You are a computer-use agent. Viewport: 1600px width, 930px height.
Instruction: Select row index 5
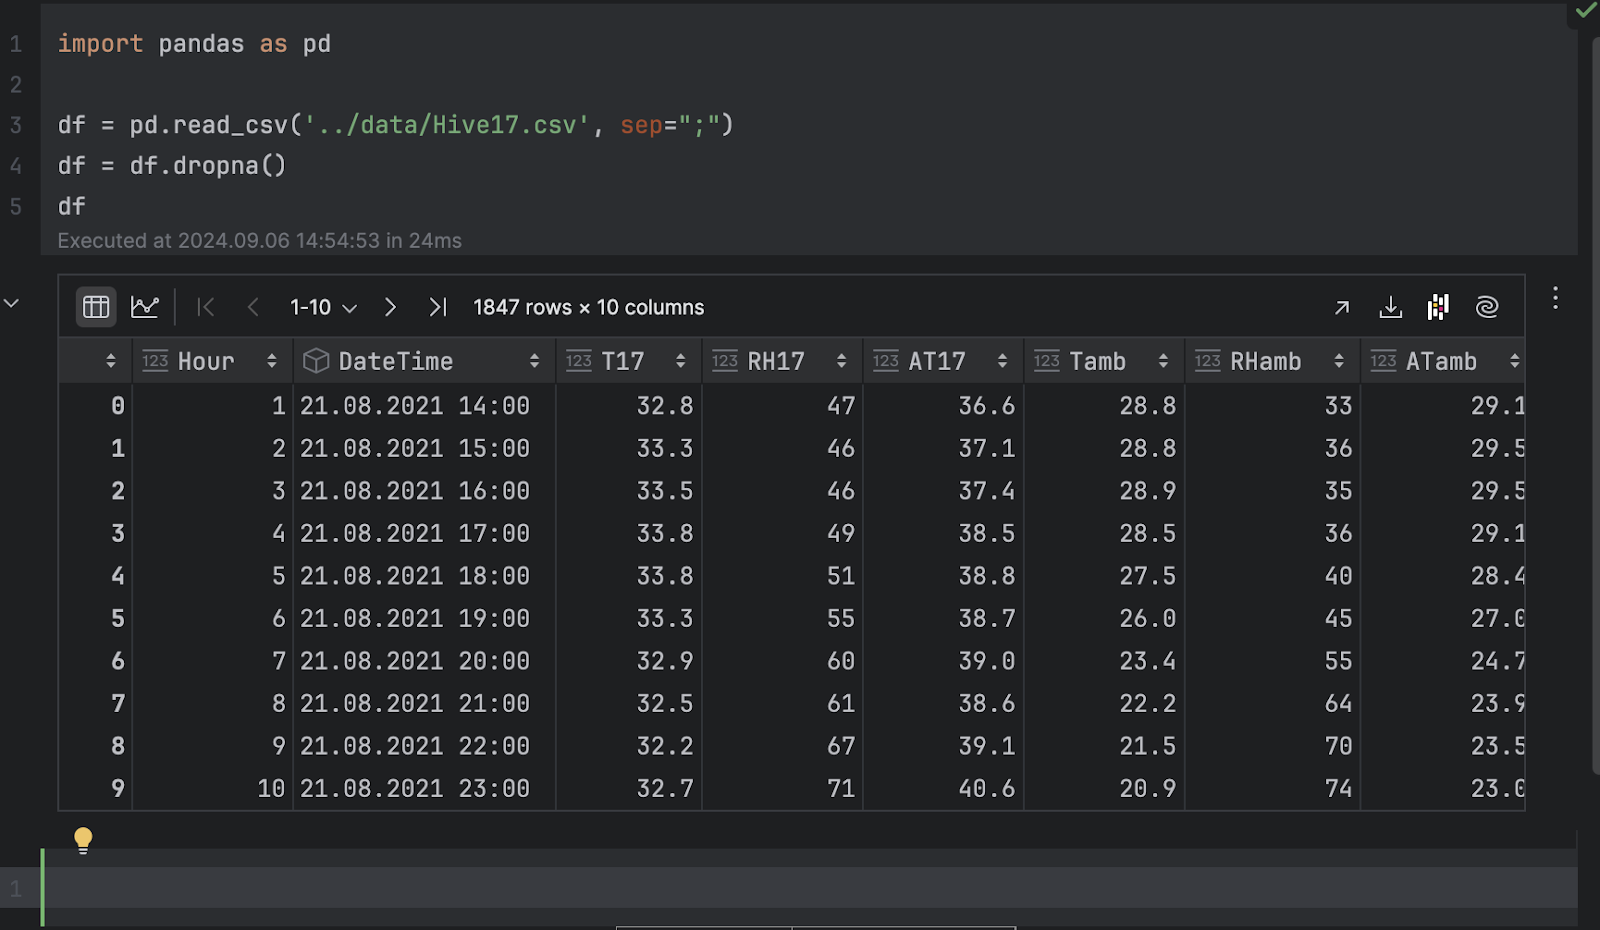pyautogui.click(x=118, y=618)
